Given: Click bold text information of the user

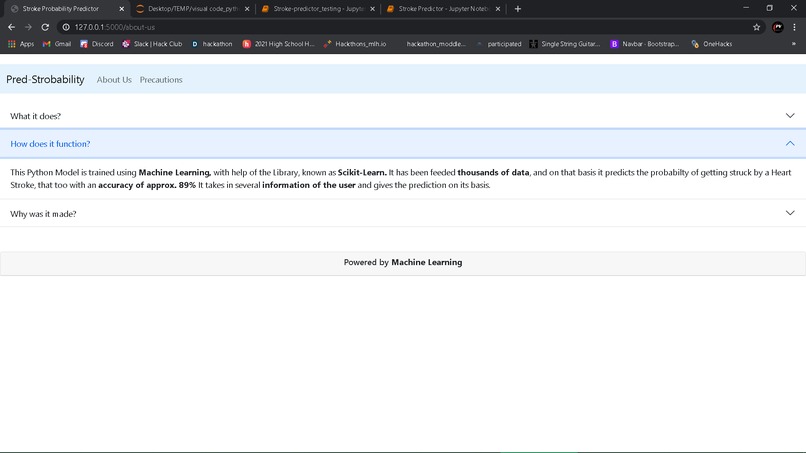Looking at the screenshot, I should click(309, 185).
